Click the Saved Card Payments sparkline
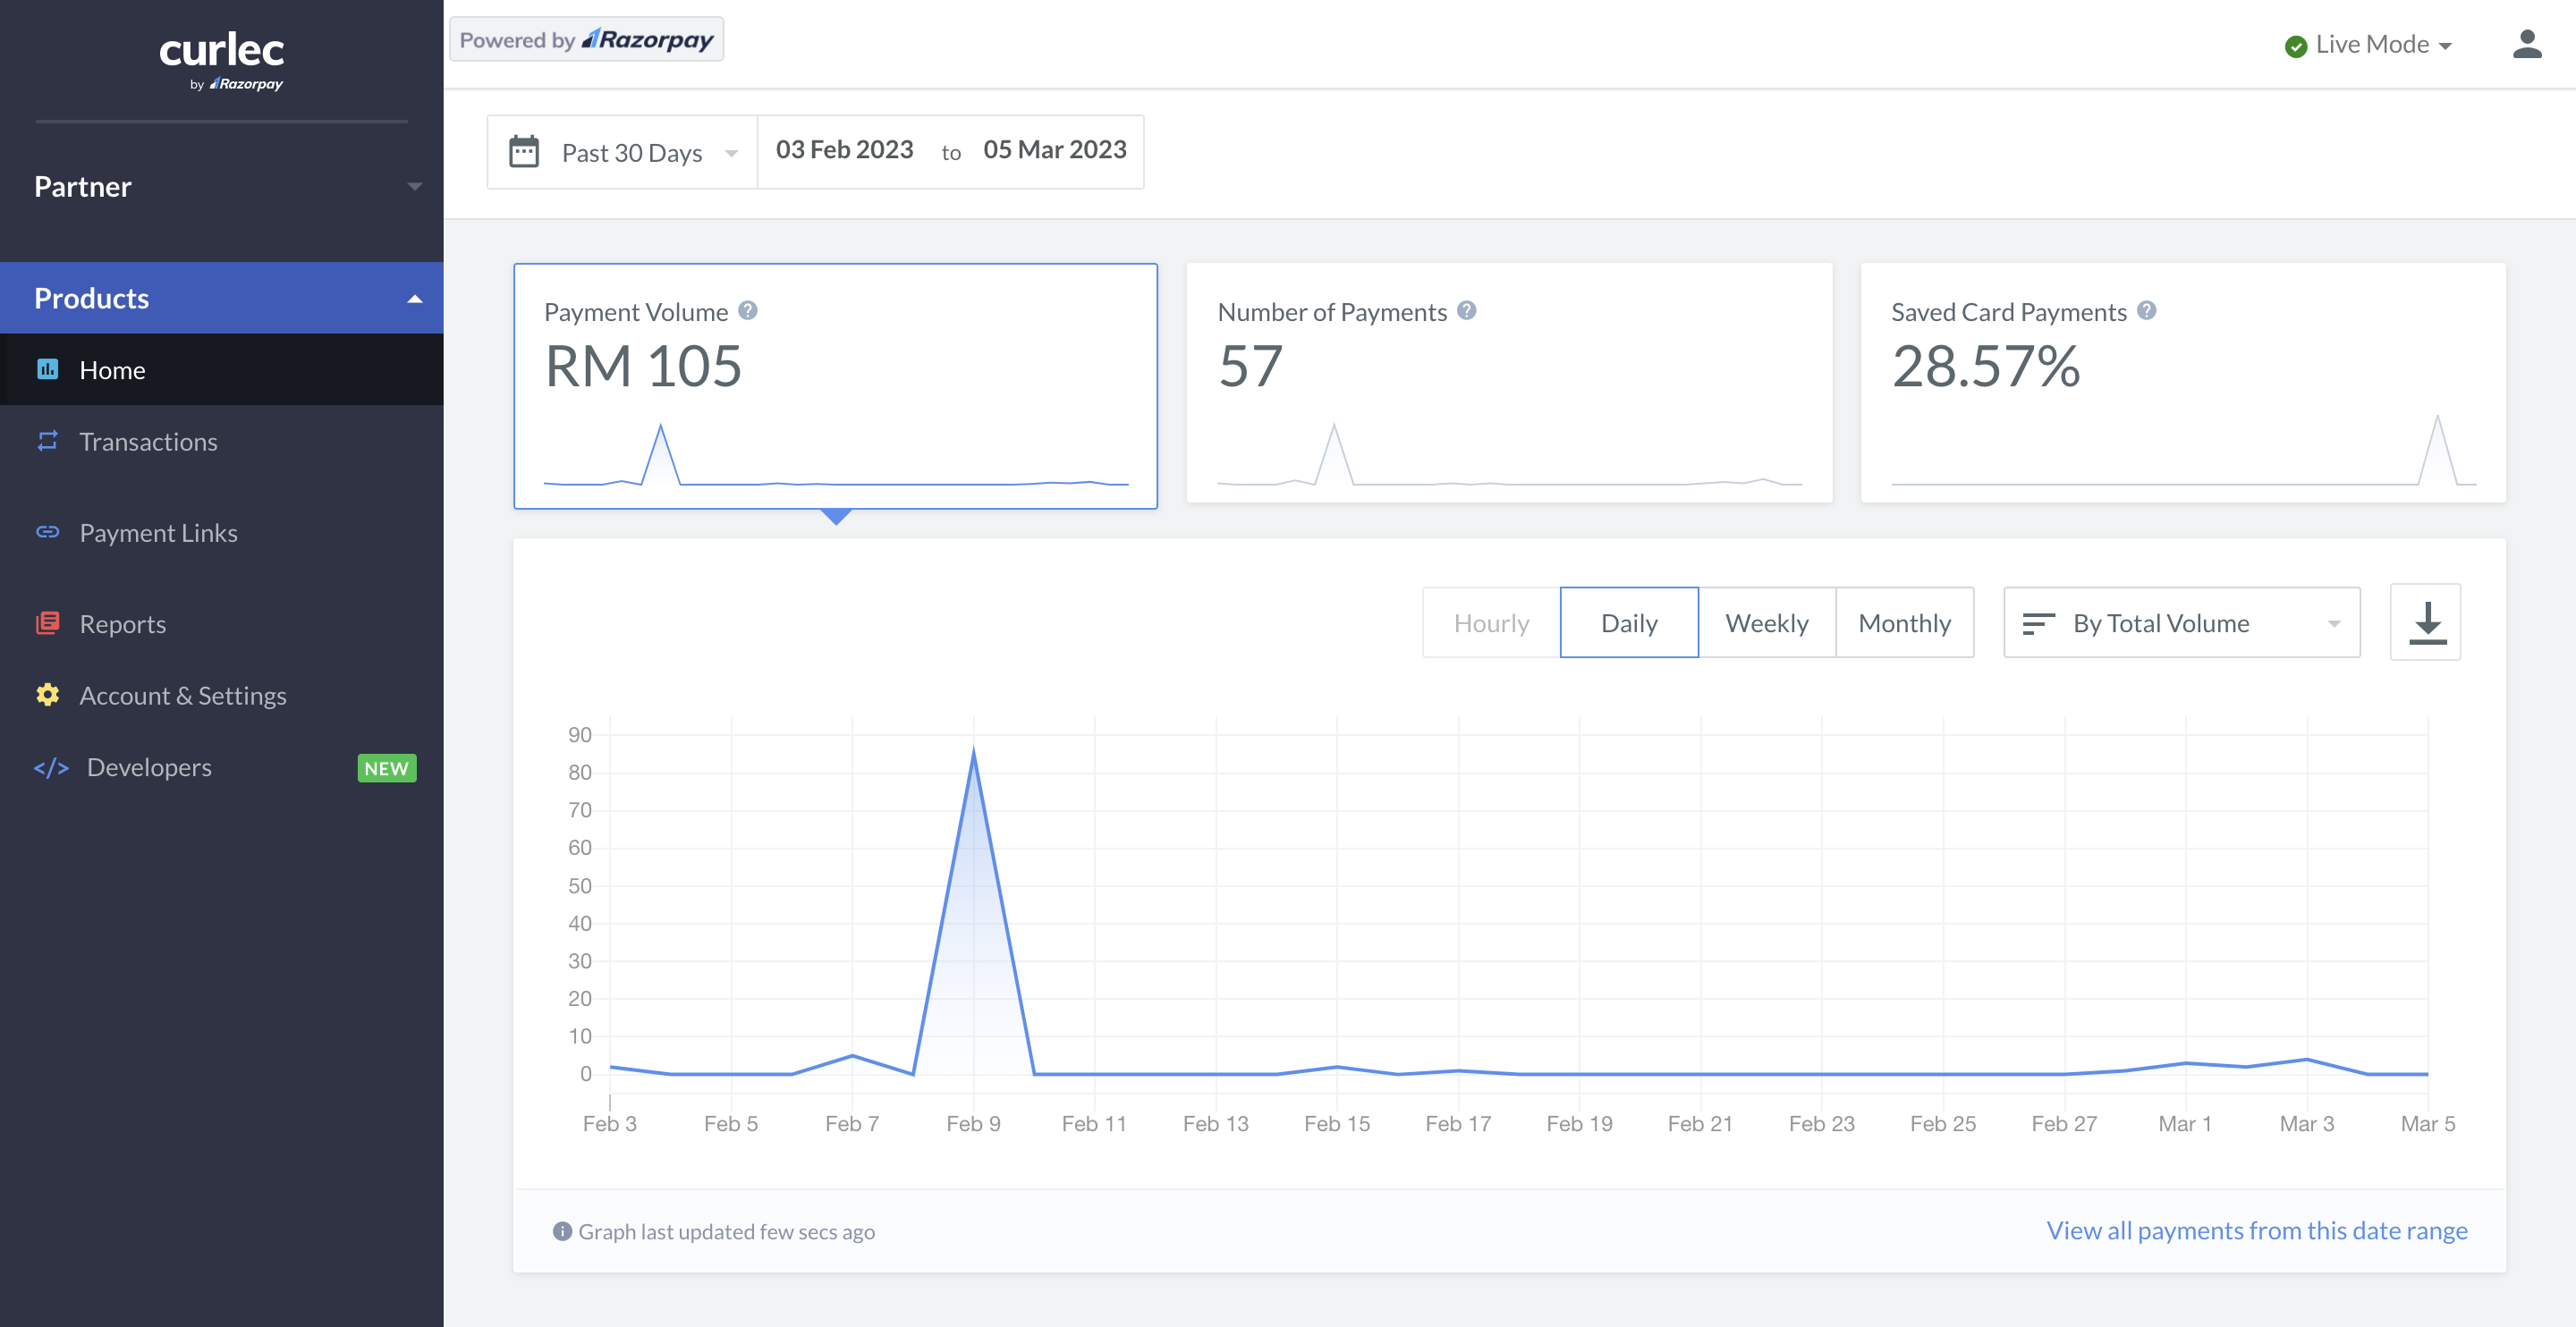 pos(2184,450)
